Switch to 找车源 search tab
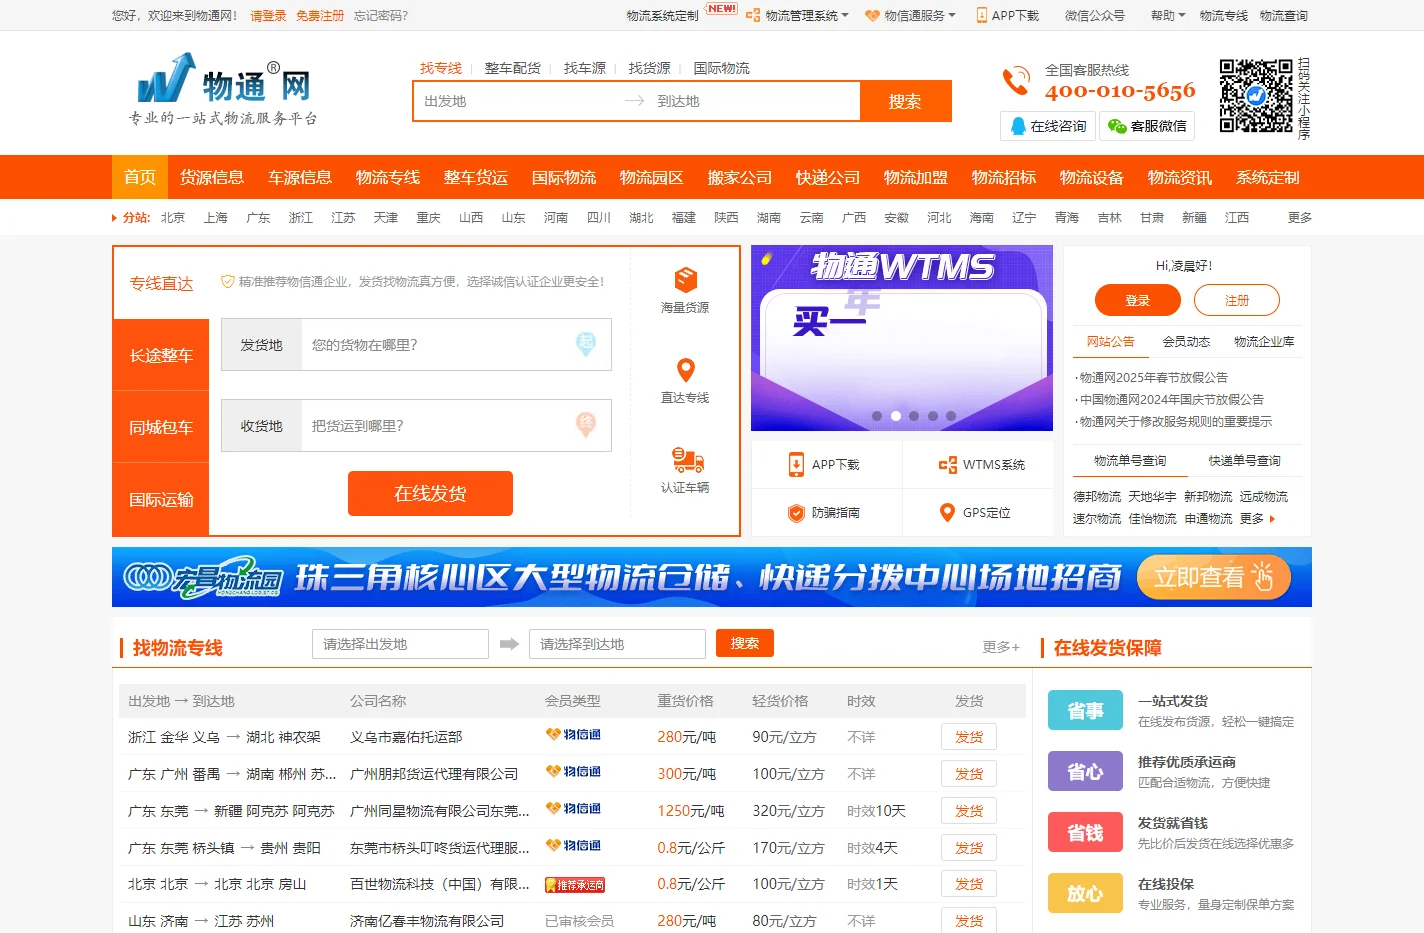 pyautogui.click(x=585, y=68)
